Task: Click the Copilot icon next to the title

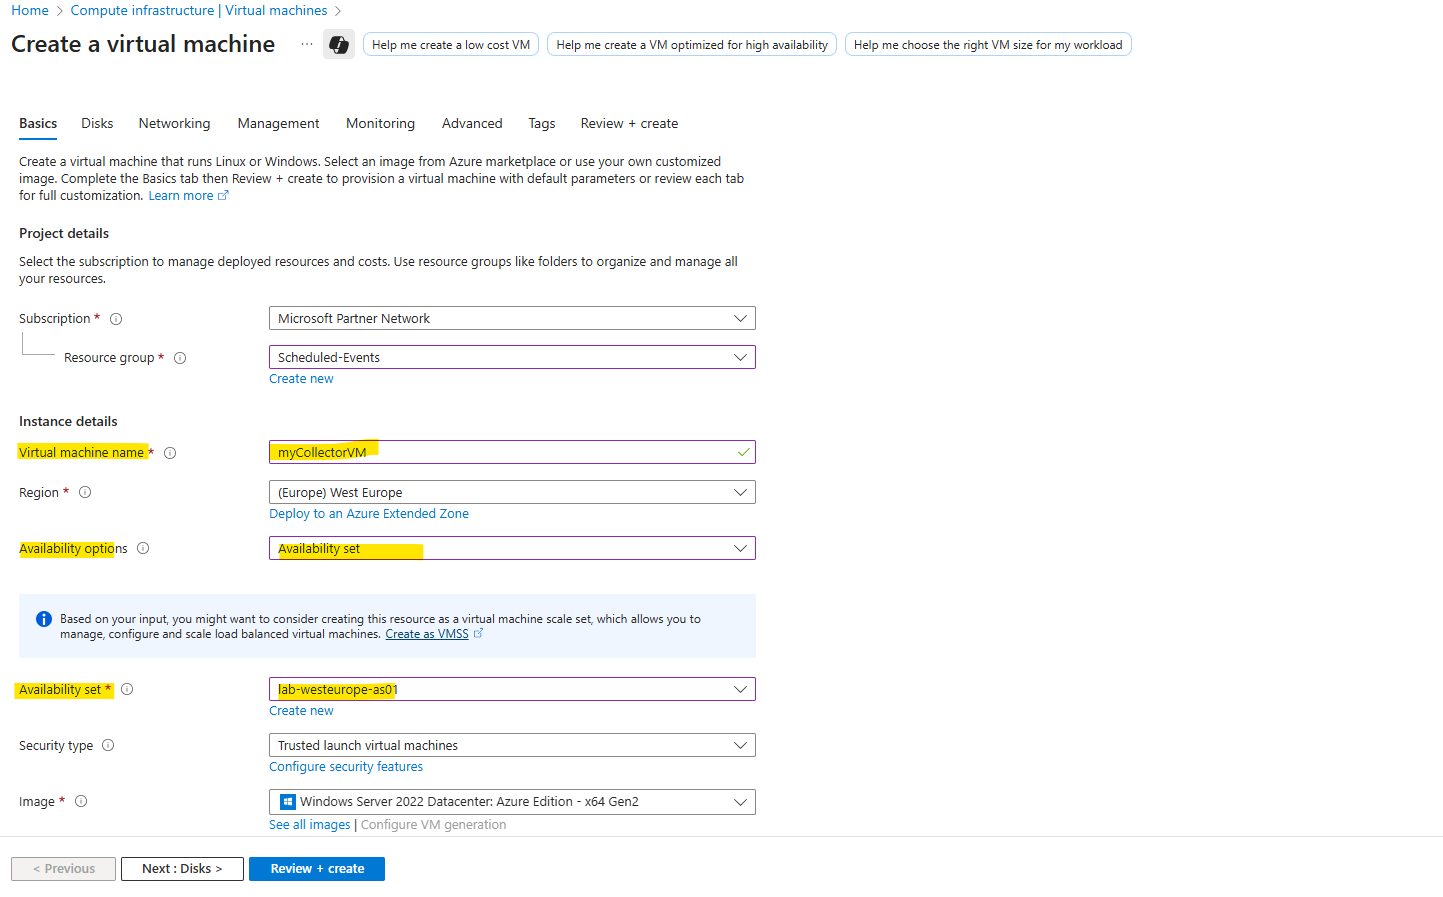Action: pos(339,44)
